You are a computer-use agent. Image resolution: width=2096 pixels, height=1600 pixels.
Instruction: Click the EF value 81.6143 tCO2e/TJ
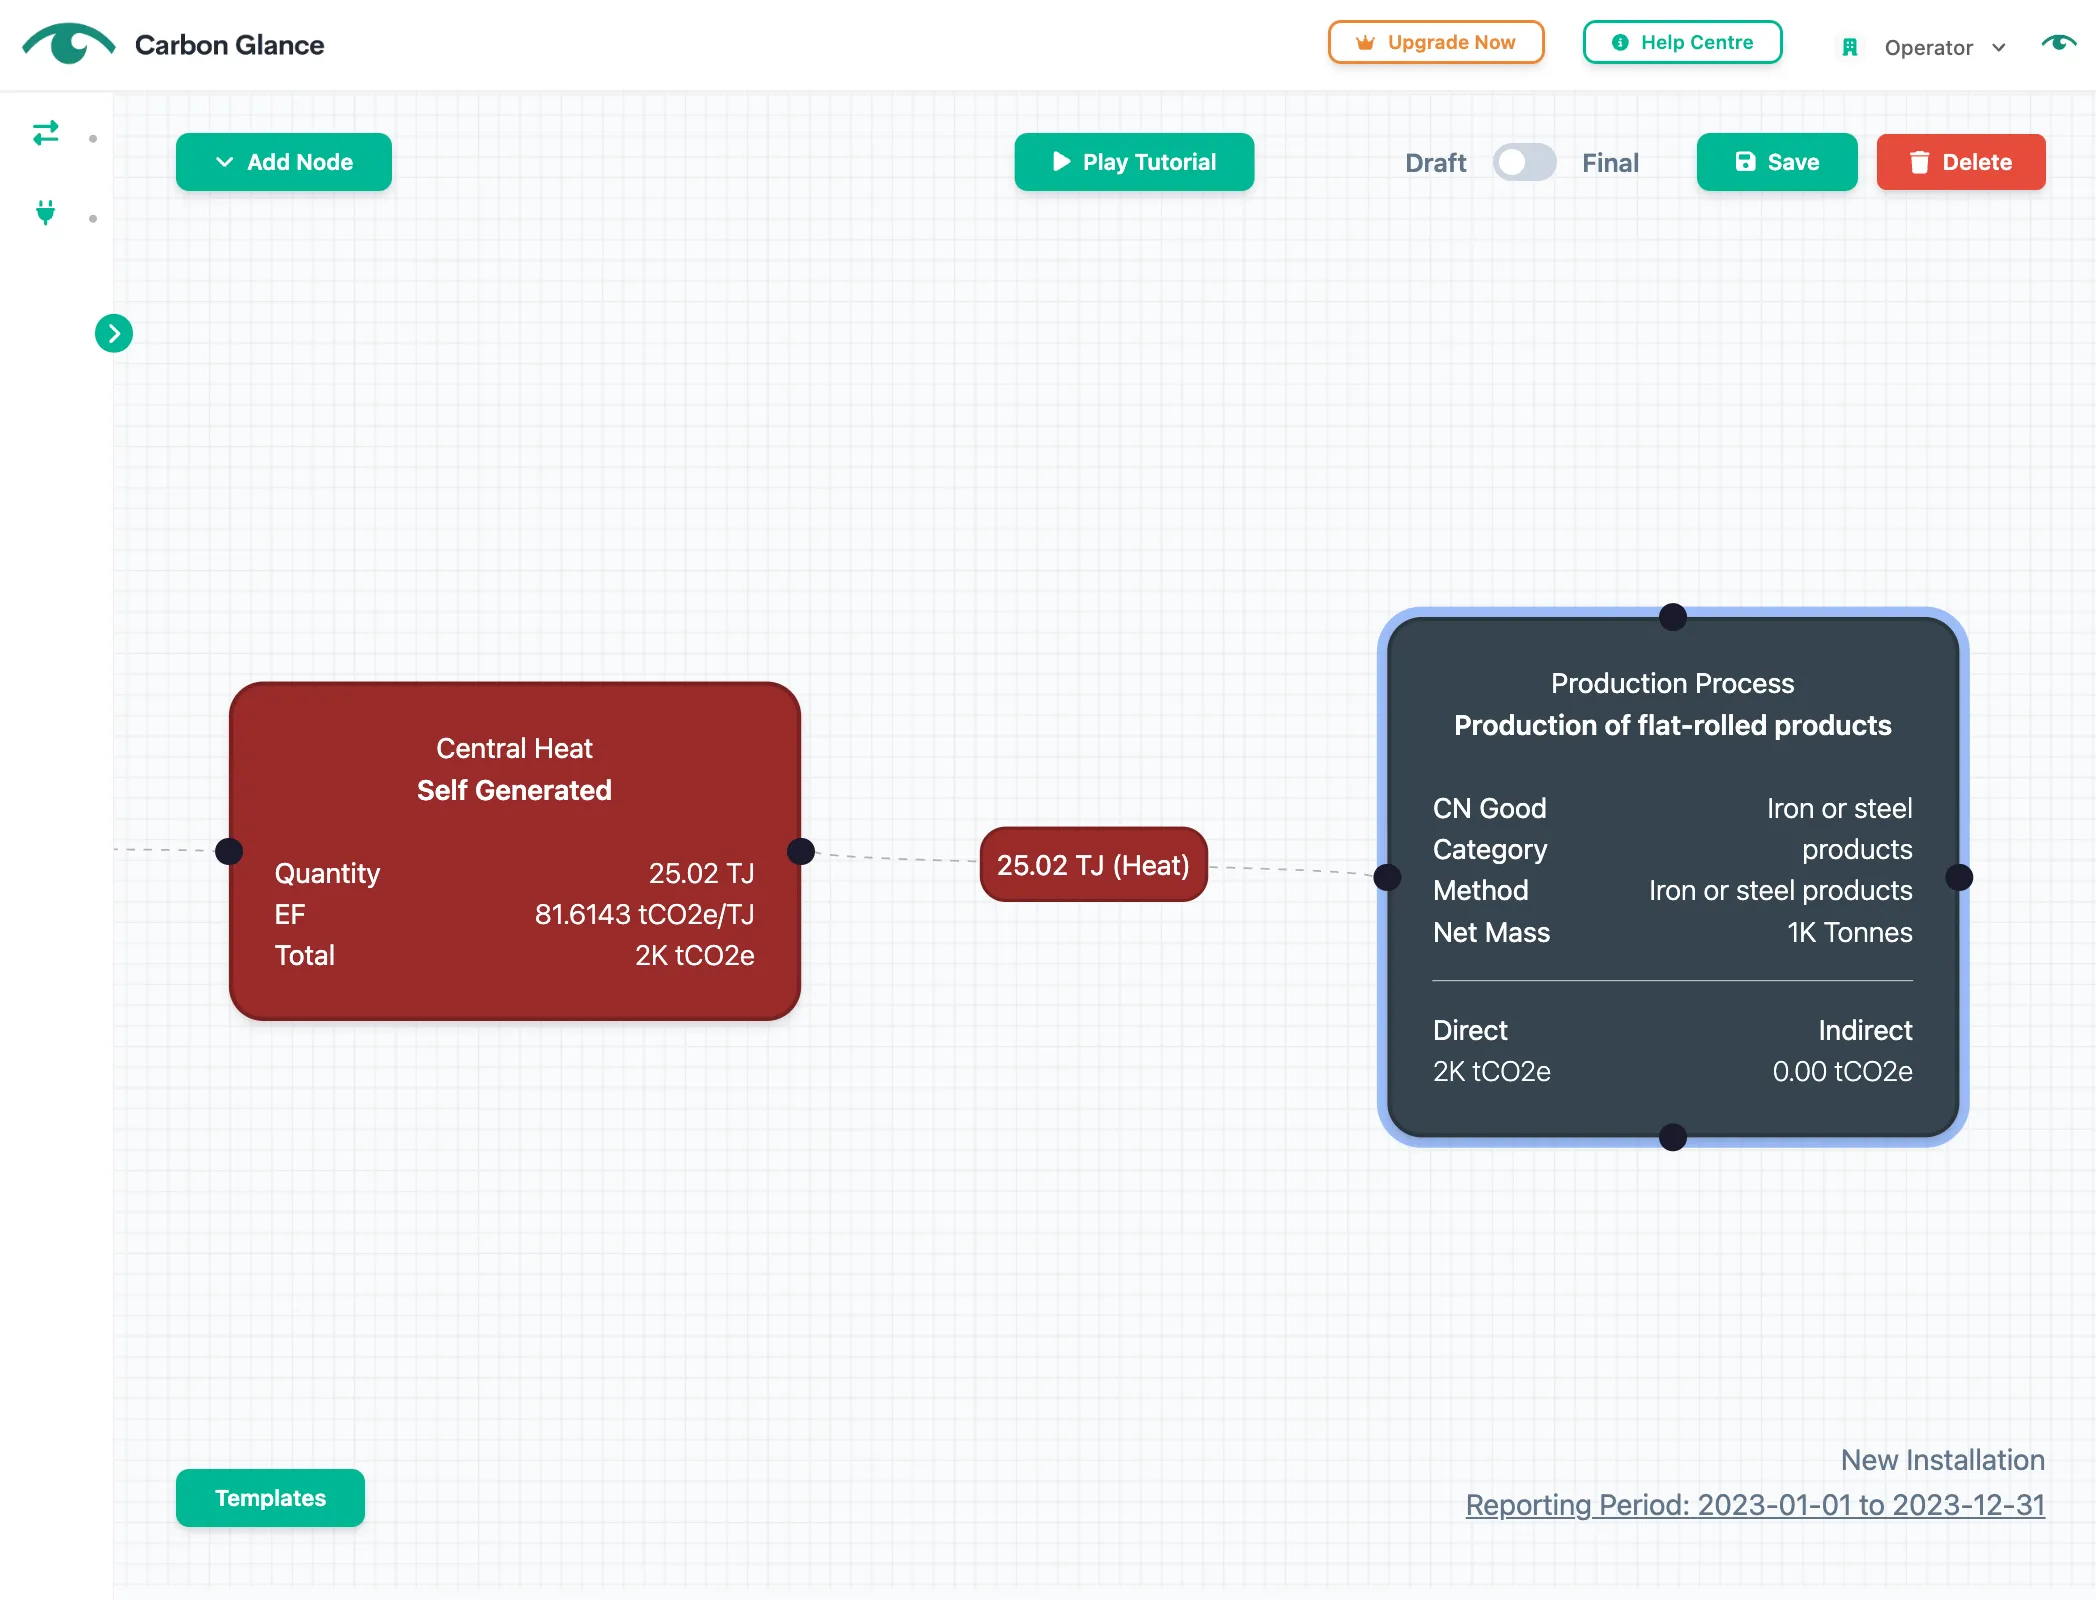644,914
